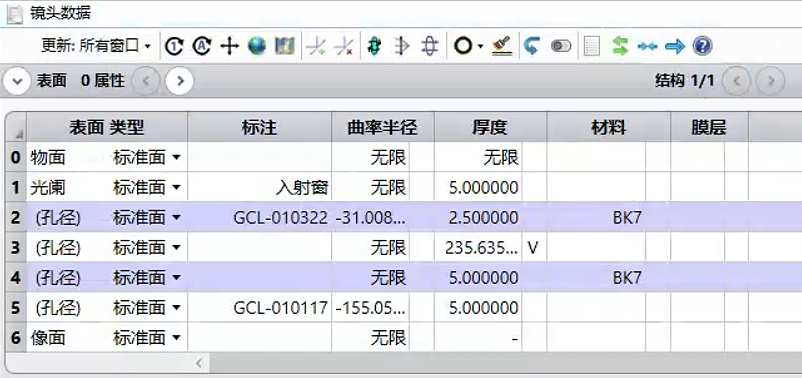The width and height of the screenshot is (802, 378).
Task: Click the notepad page icon in the toolbar
Action: pos(591,47)
